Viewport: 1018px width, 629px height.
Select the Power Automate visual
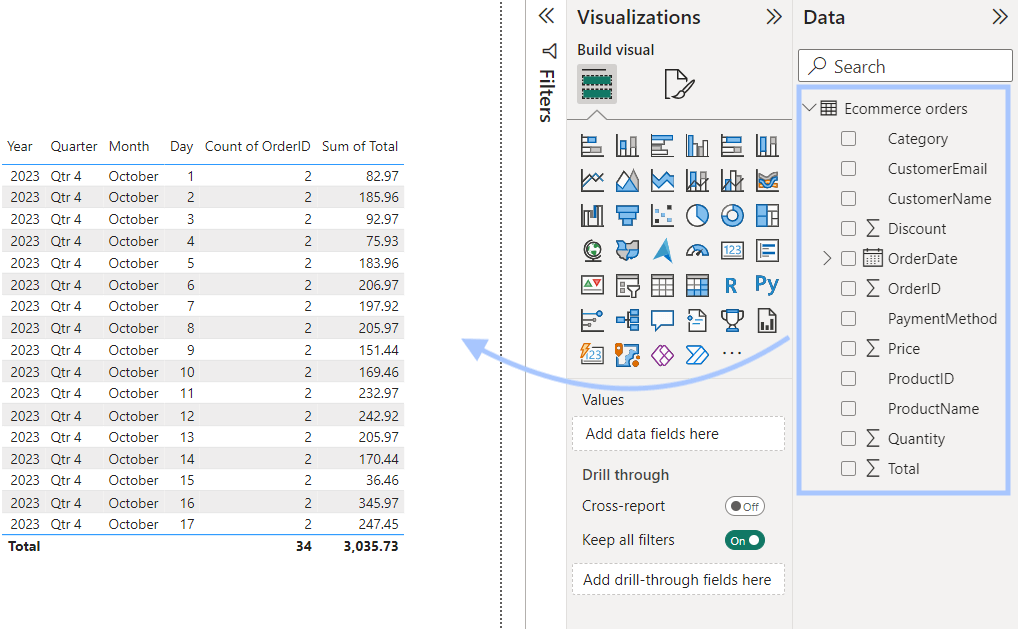(x=697, y=355)
